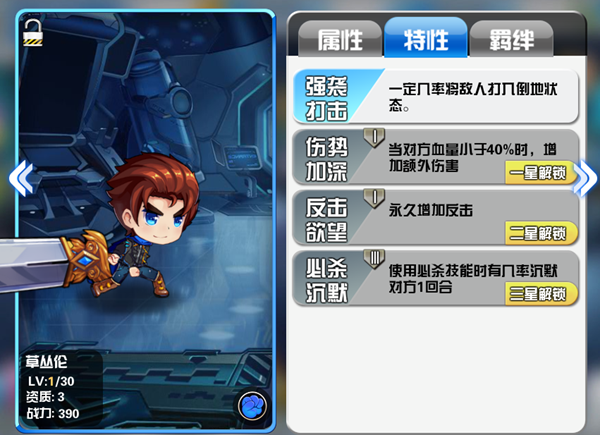Tap the 一星解锁 unlock button
Viewport: 600px width, 435px height.
(541, 173)
